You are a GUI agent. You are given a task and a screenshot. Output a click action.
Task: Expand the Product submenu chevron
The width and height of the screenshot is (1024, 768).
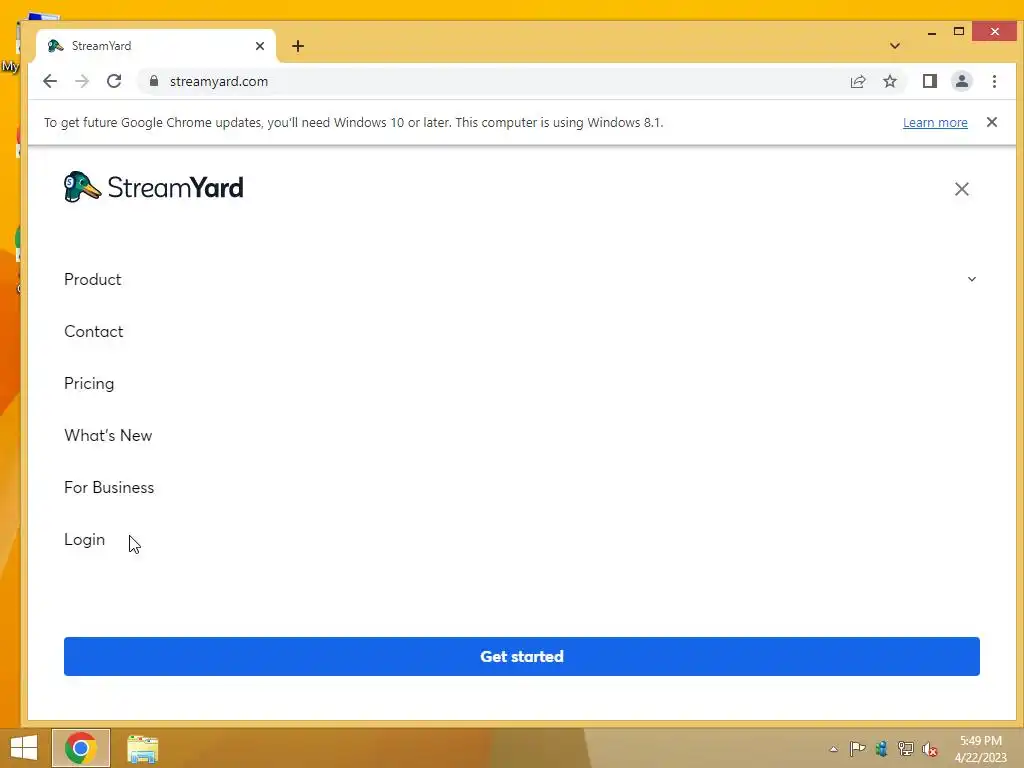tap(972, 279)
